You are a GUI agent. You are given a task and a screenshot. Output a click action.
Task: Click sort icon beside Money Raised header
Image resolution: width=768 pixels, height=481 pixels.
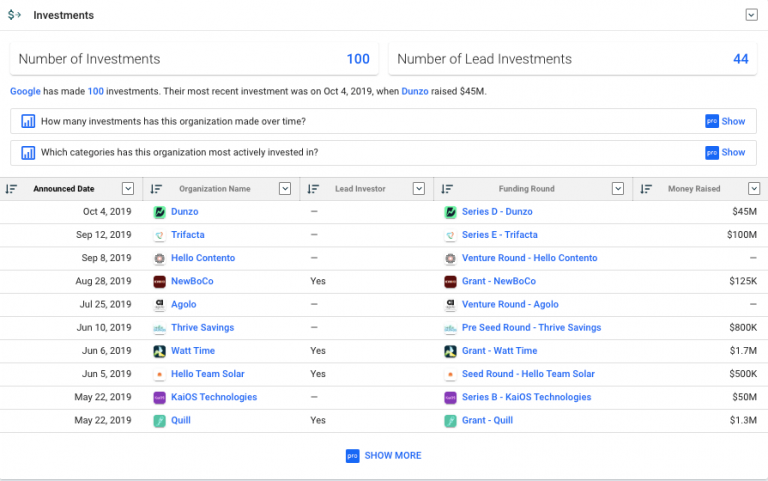click(646, 189)
